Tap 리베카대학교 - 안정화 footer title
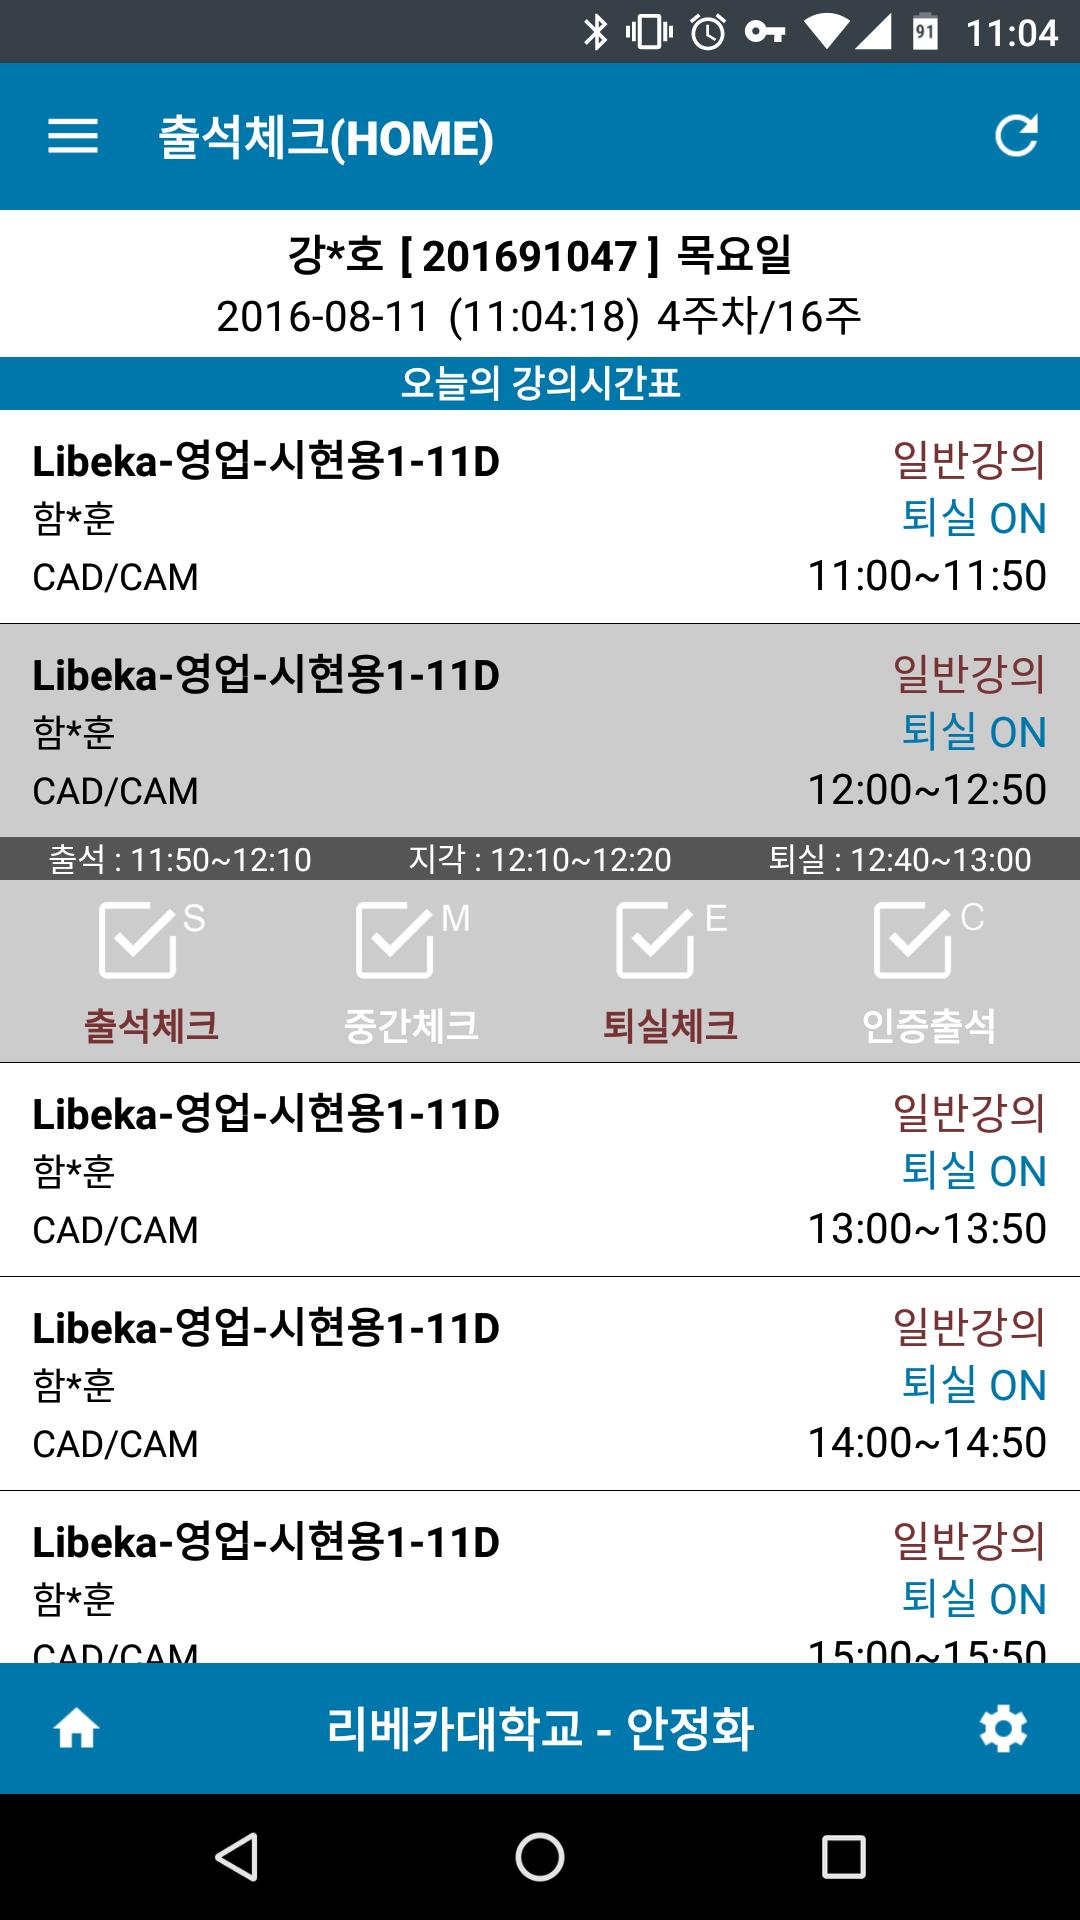Screen dimensions: 1080x1920 (x=540, y=1728)
